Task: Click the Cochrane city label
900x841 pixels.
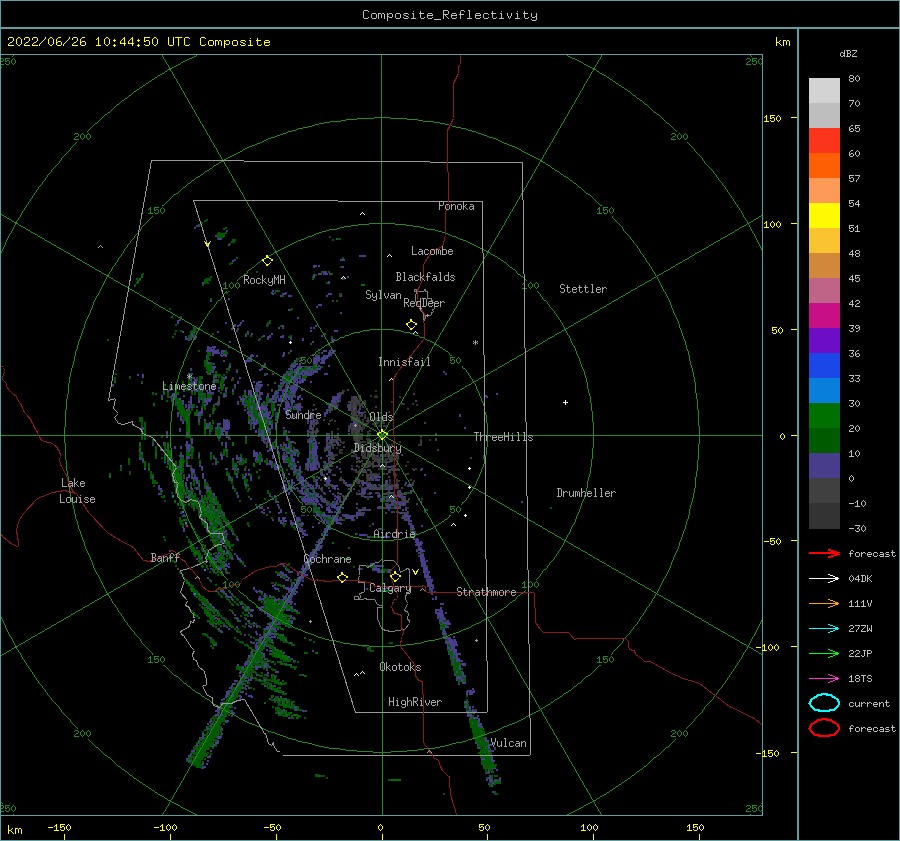Action: click(x=327, y=559)
